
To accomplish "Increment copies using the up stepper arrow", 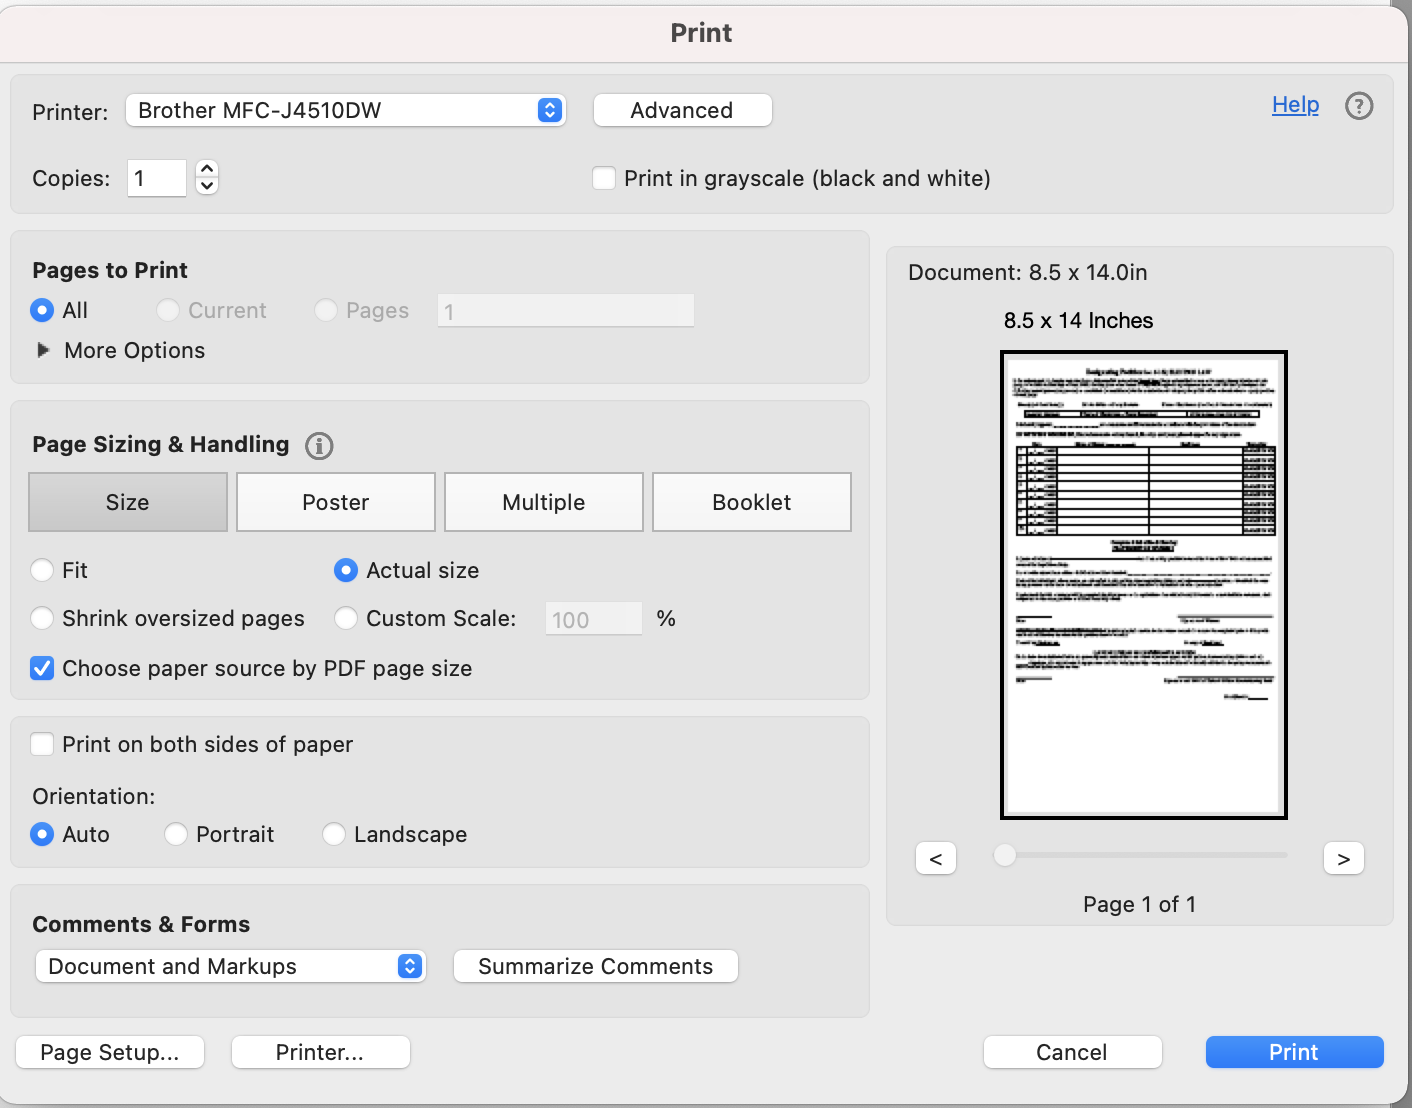I will [x=206, y=170].
